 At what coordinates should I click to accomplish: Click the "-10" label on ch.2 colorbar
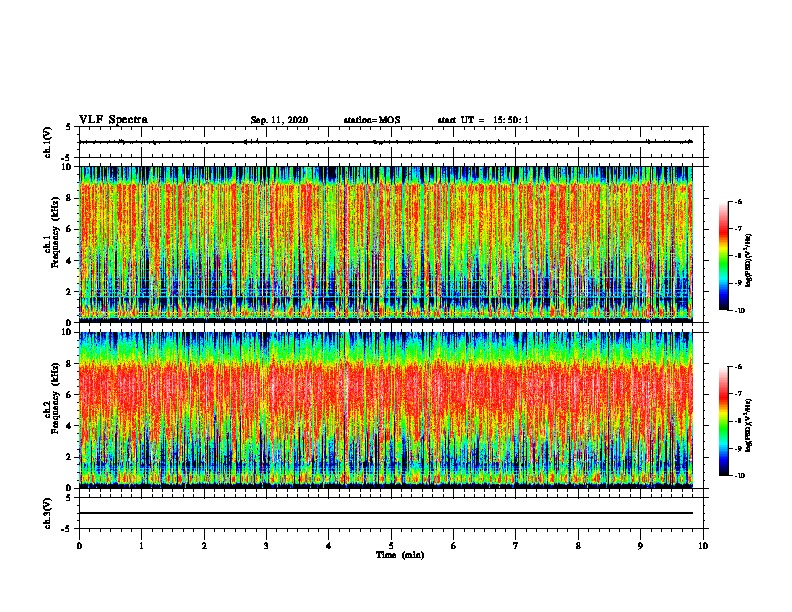(x=739, y=476)
